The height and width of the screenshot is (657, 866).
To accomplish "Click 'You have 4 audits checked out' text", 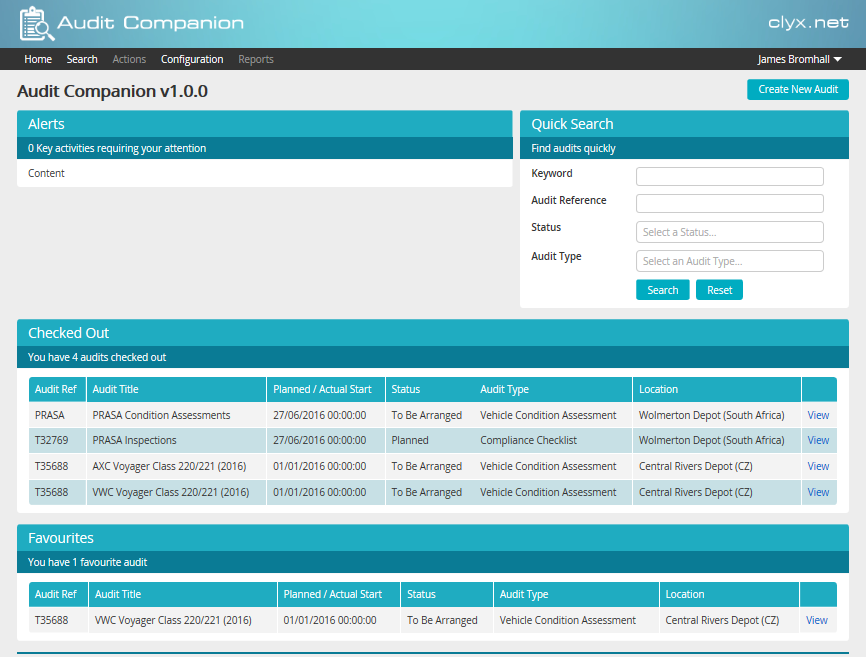I will [x=97, y=357].
